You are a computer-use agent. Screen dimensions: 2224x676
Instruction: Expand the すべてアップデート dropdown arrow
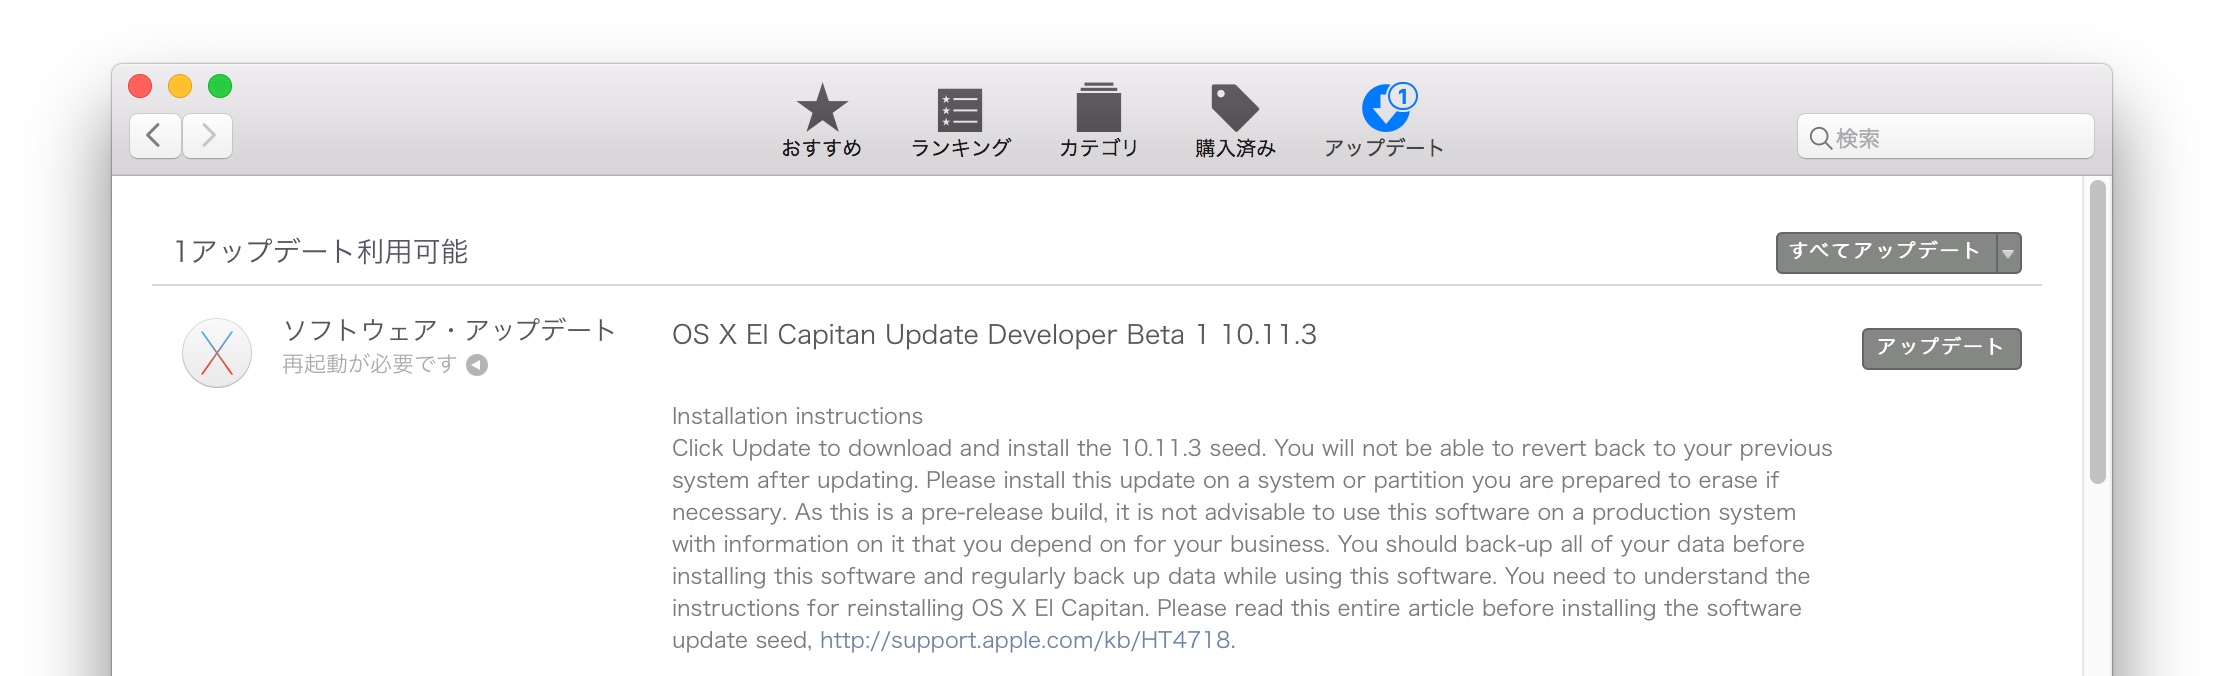[x=2008, y=253]
